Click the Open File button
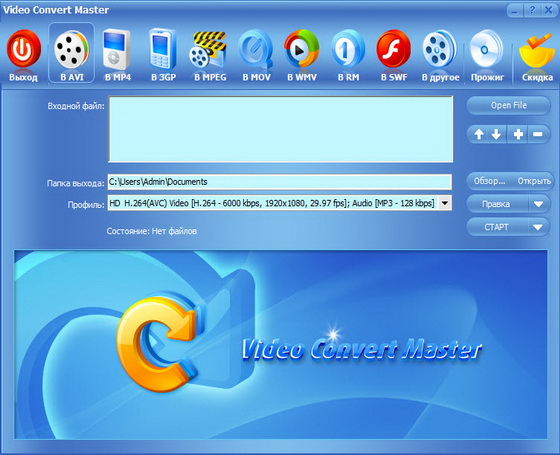560x455 pixels. click(509, 105)
